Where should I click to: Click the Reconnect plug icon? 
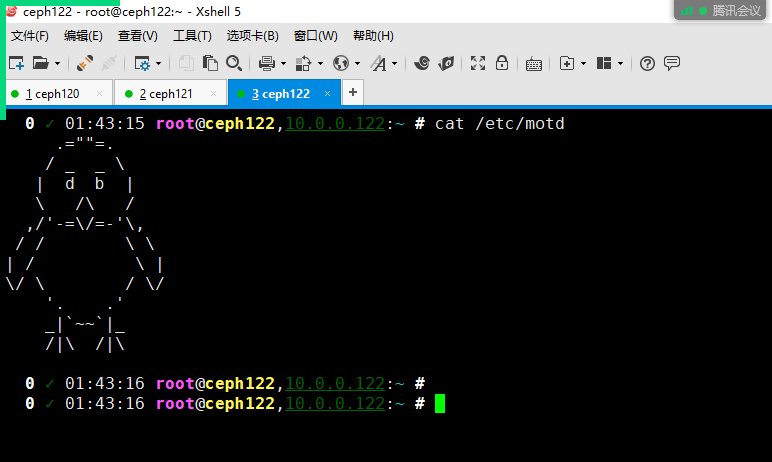[85, 63]
